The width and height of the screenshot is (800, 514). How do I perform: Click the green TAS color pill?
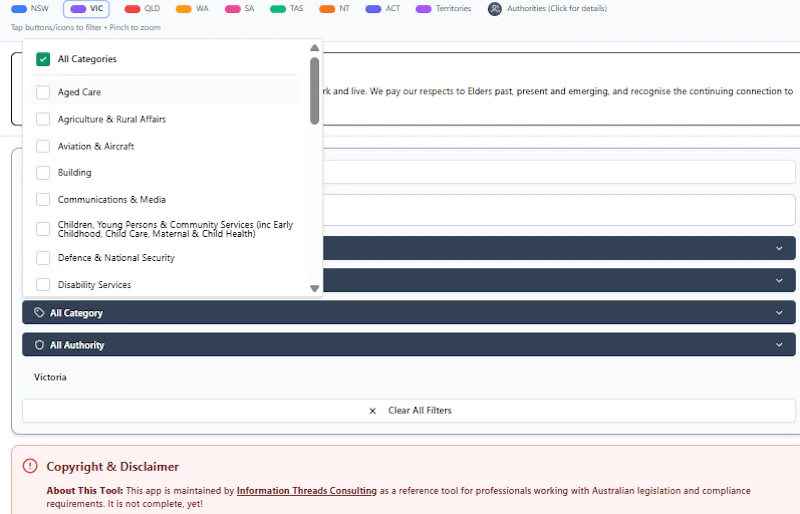(x=278, y=9)
